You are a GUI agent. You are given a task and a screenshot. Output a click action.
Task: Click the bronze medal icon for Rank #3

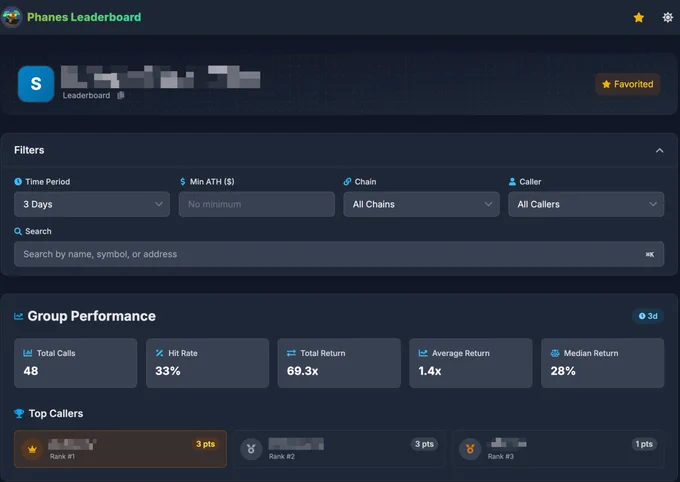470,449
